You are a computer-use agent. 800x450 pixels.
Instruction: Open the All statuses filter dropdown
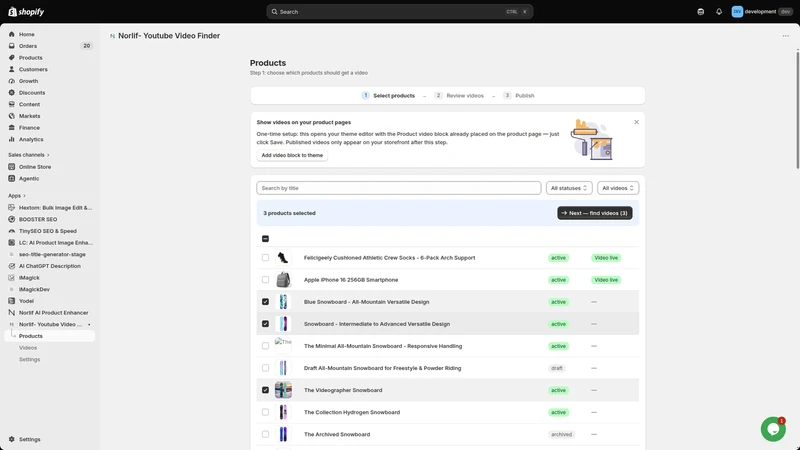pyautogui.click(x=569, y=188)
